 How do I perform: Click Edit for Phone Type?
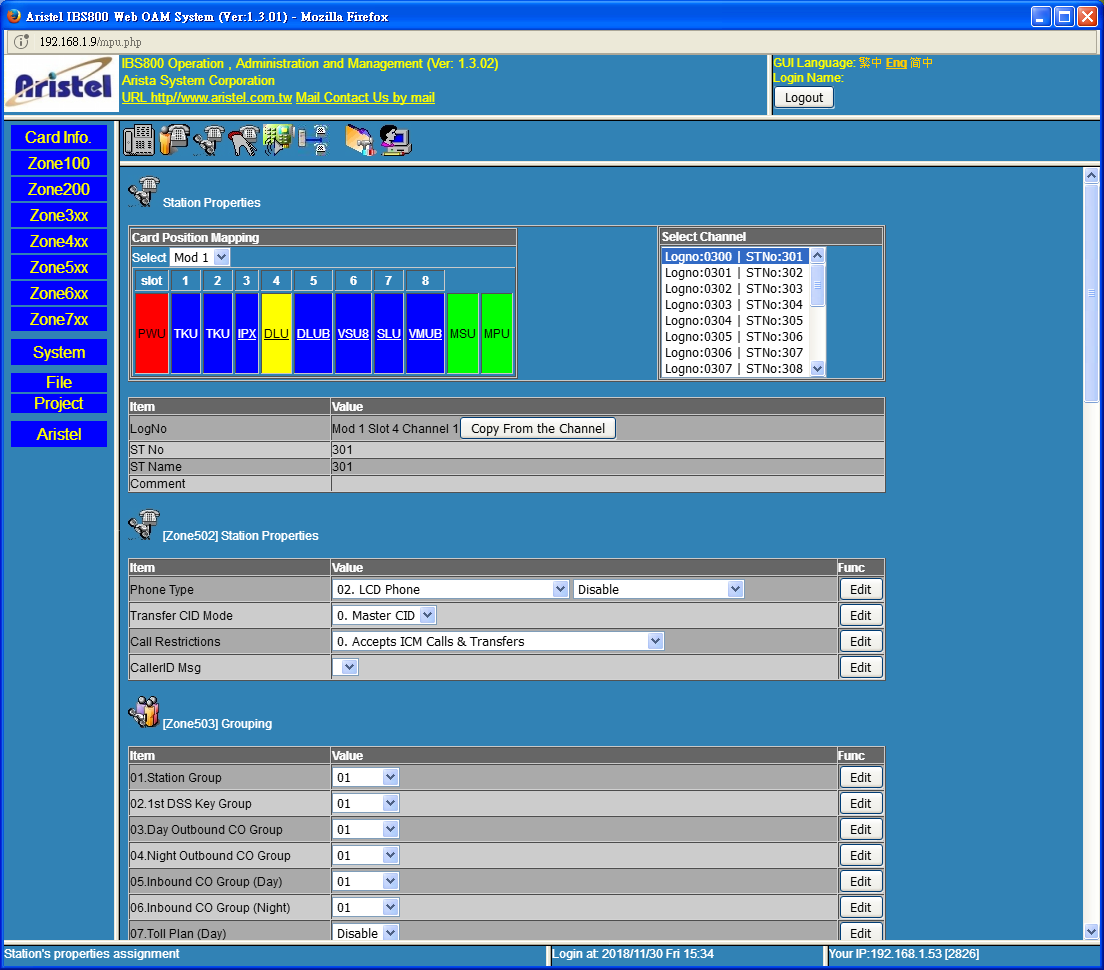click(x=860, y=589)
